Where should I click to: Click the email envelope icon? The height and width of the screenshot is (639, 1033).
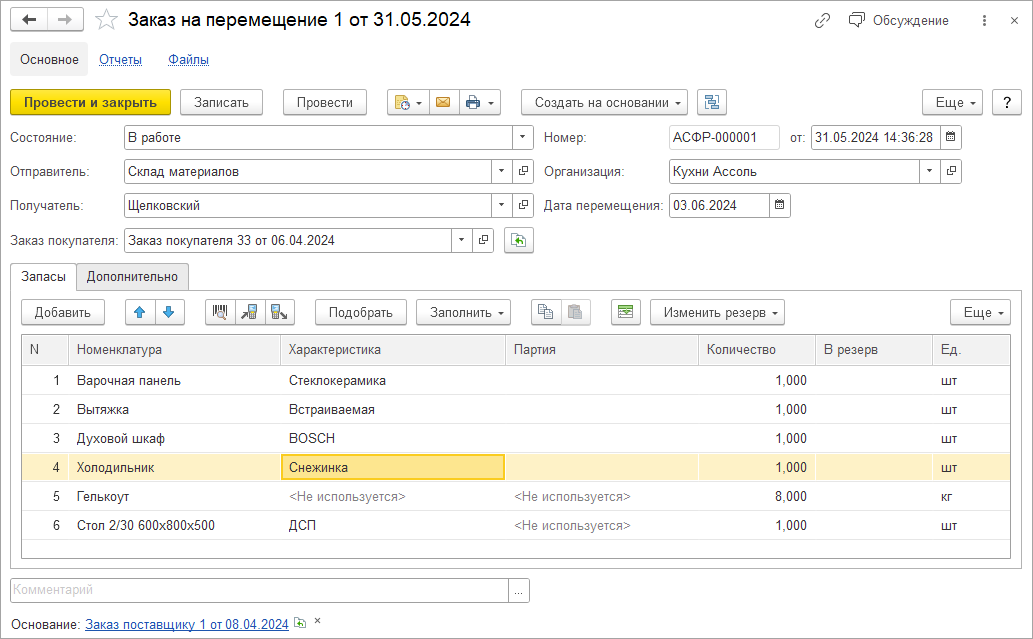(443, 102)
